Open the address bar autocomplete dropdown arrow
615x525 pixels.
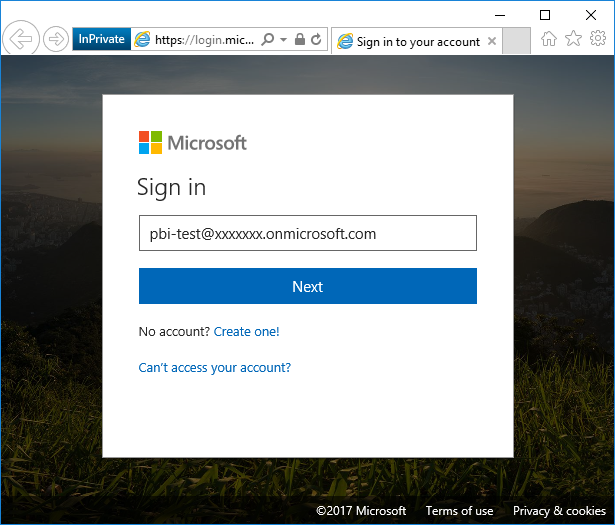(284, 40)
